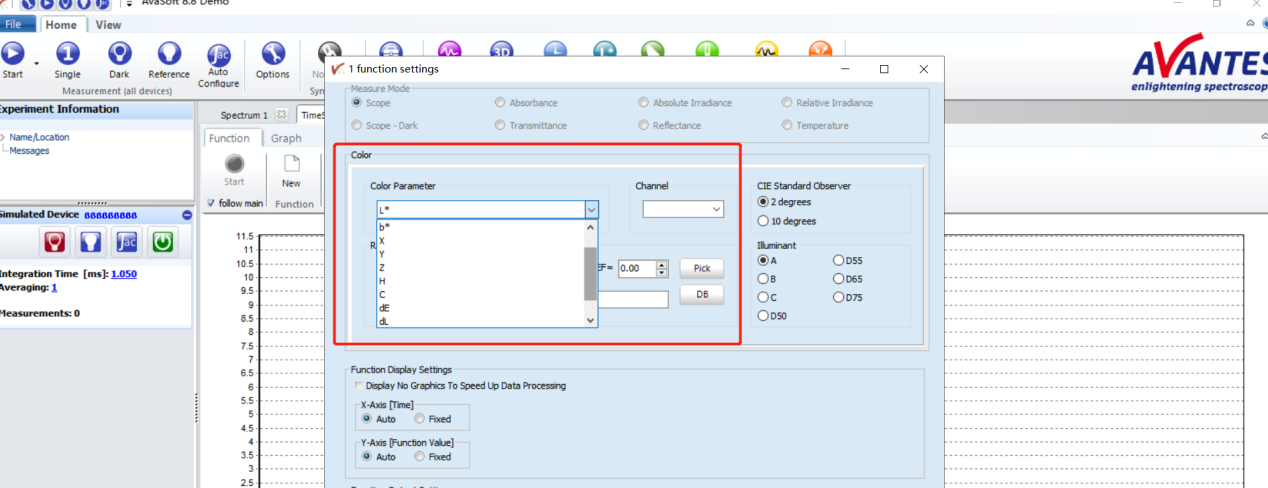Click the Dark measurement icon
This screenshot has height=488, width=1268.
[x=119, y=55]
